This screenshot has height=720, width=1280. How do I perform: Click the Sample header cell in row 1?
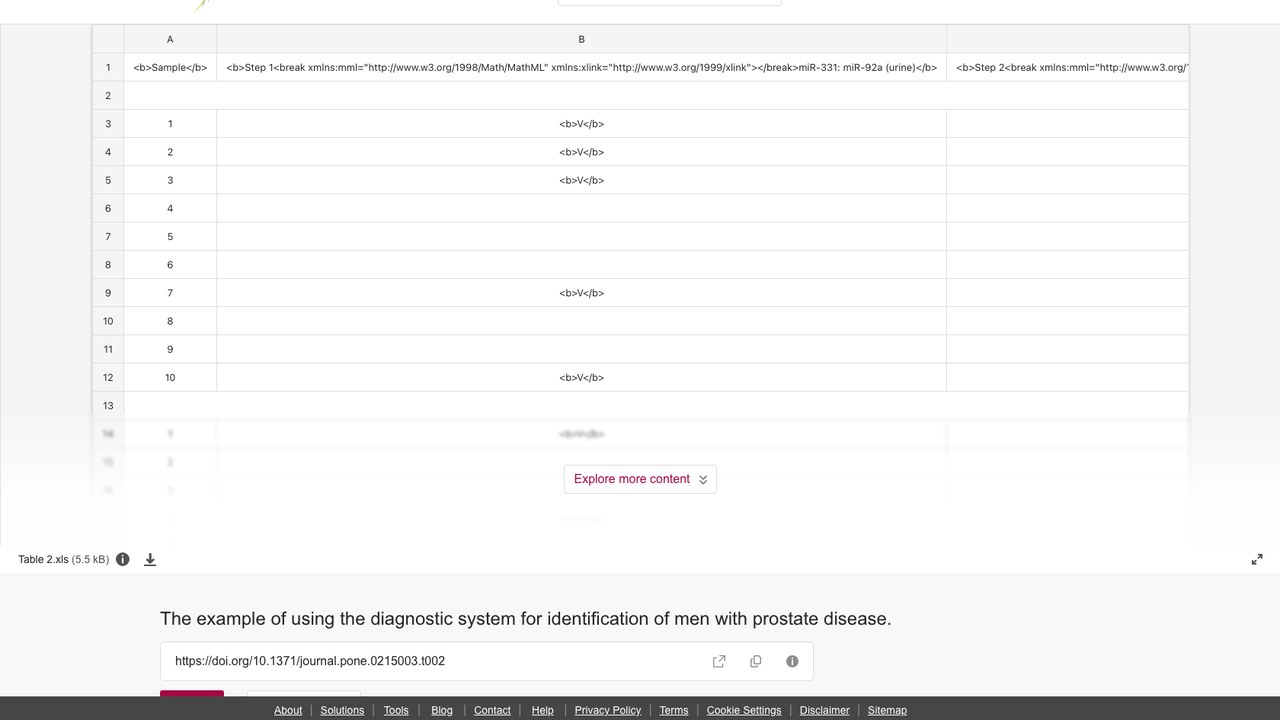tap(170, 68)
